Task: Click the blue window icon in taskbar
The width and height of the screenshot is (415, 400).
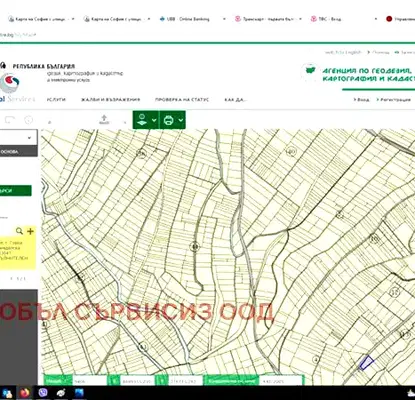Action: [x=79, y=393]
